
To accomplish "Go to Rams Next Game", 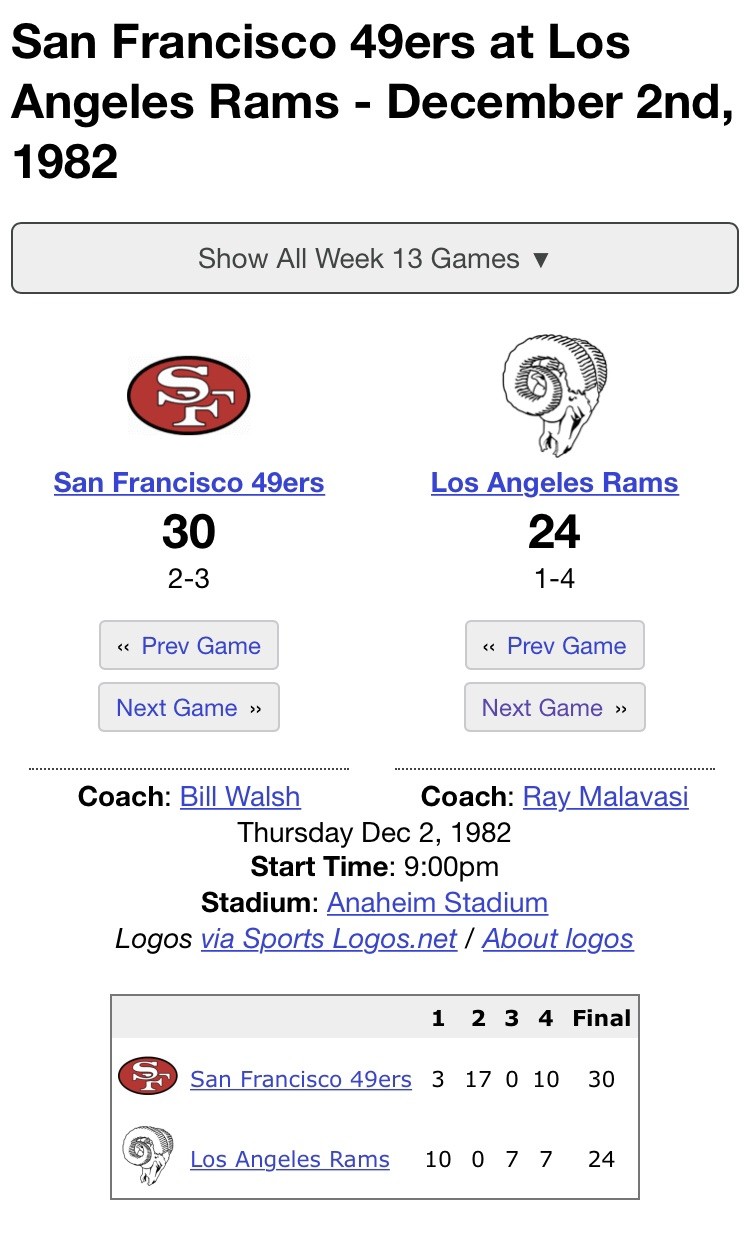I will click(555, 707).
